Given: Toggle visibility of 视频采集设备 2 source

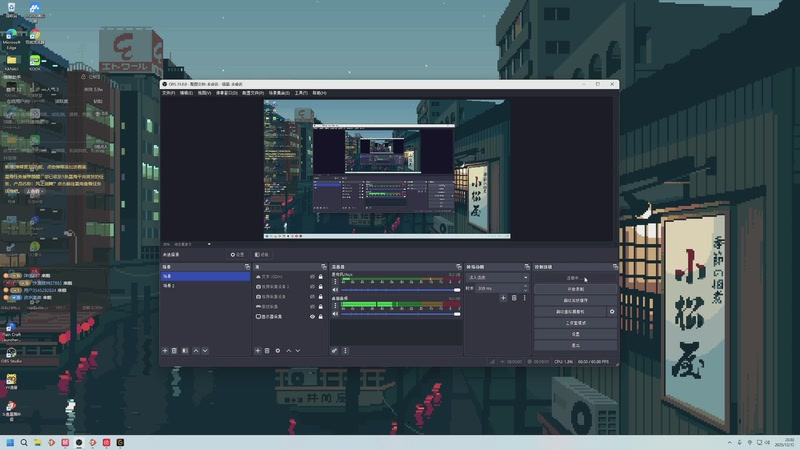Looking at the screenshot, I should pos(312,287).
